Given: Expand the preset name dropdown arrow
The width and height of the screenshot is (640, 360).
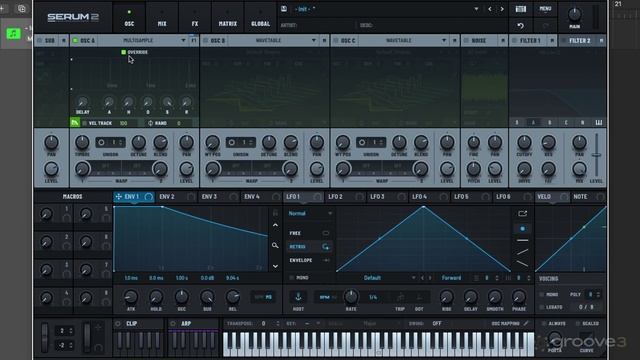Looking at the screenshot, I should click(476, 9).
